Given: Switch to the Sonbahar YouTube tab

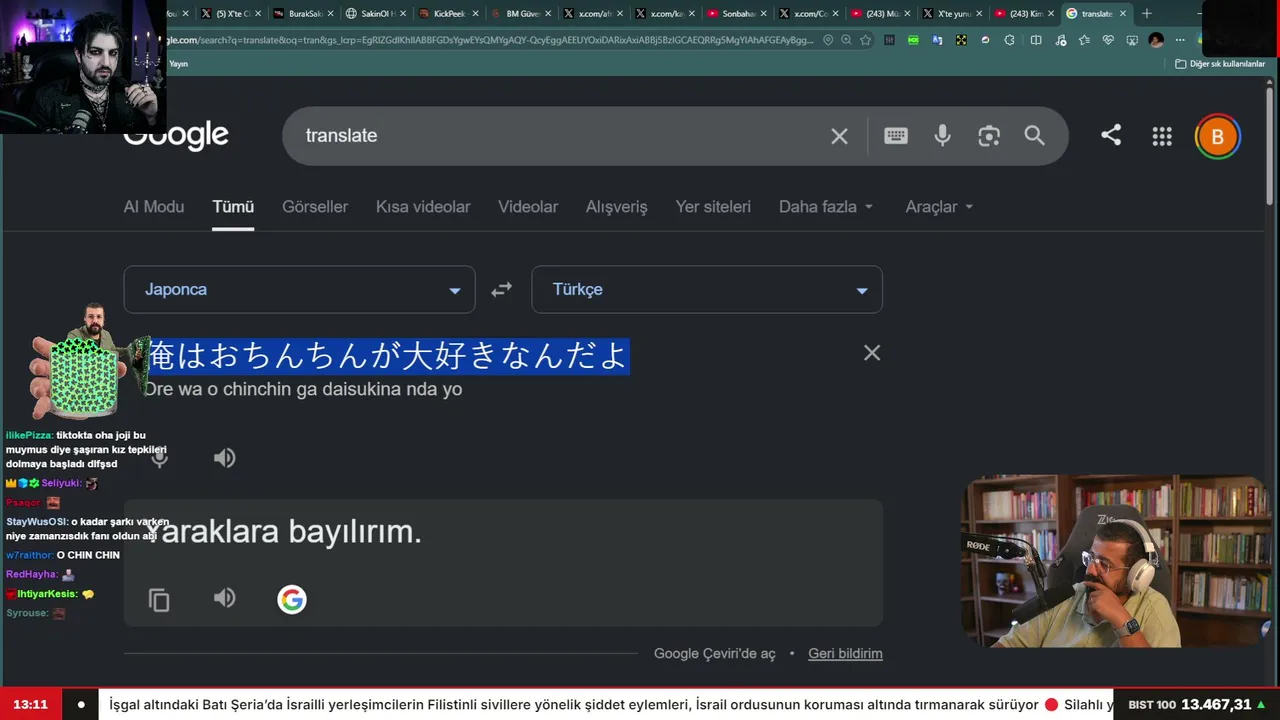Looking at the screenshot, I should (736, 14).
